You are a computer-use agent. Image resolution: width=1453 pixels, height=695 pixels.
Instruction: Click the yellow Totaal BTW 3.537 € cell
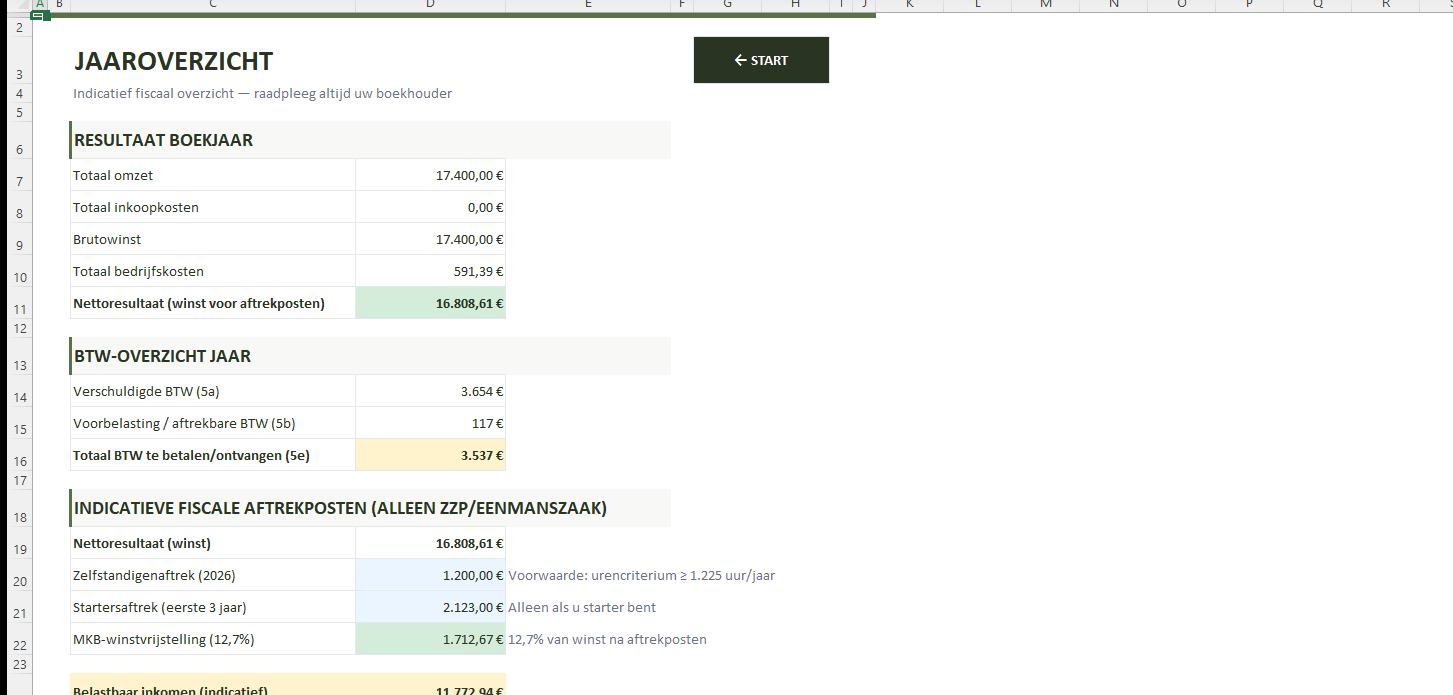coord(430,455)
